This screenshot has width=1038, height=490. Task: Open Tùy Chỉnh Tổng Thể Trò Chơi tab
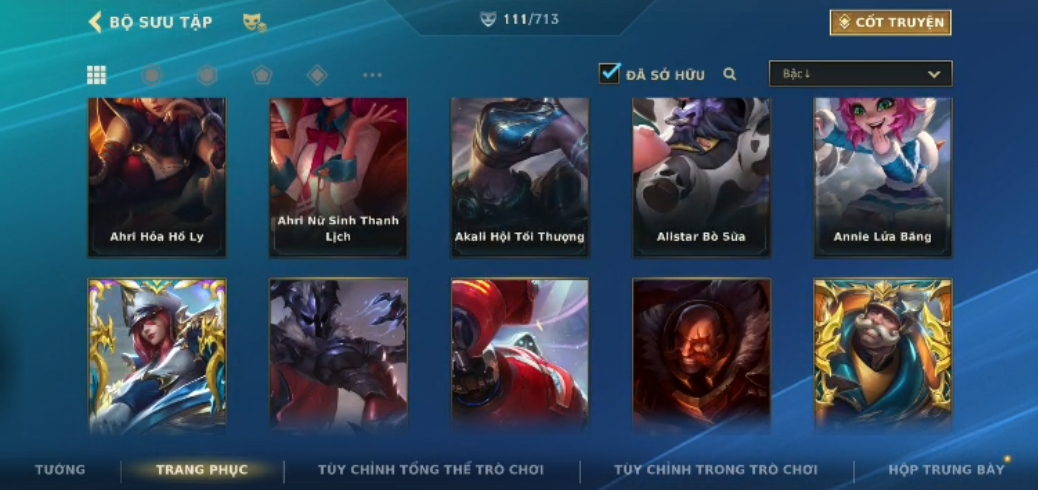coord(431,469)
